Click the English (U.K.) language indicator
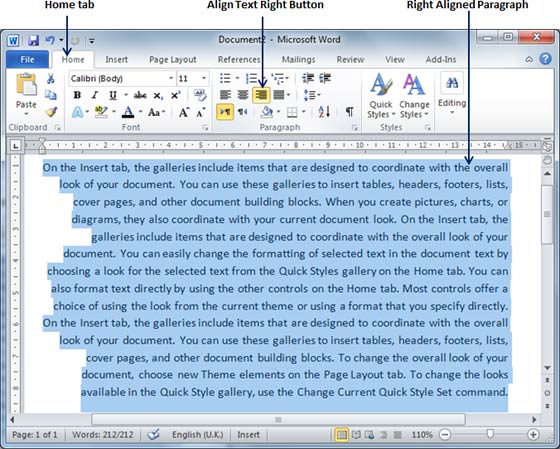 coord(198,435)
